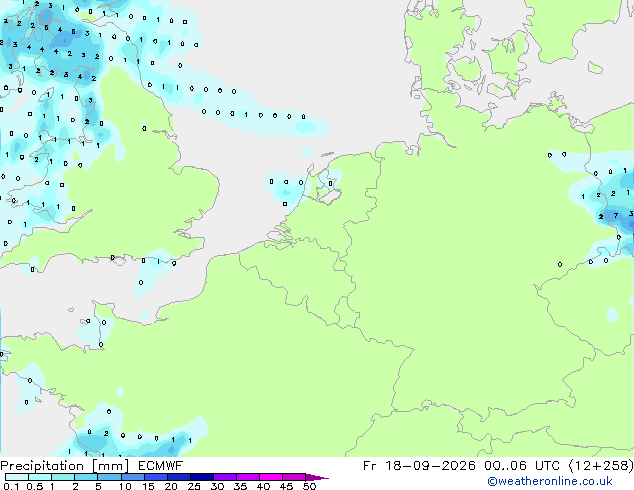Image resolution: width=634 pixels, height=490 pixels.
Task: Click the '[mm]' unit label
Action: point(110,466)
